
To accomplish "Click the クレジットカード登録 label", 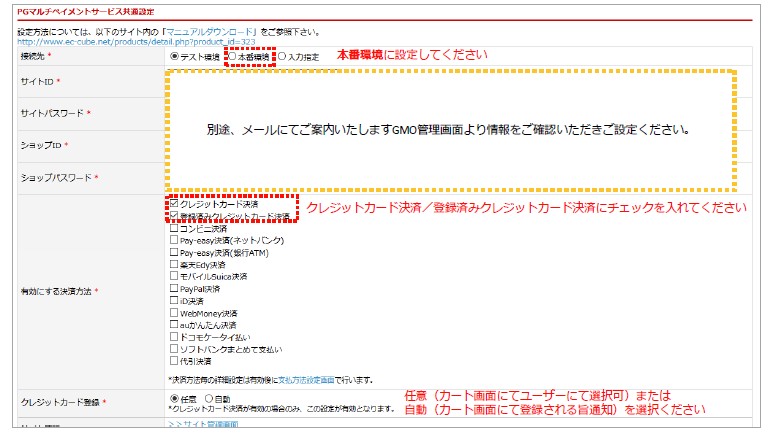I will (60, 403).
